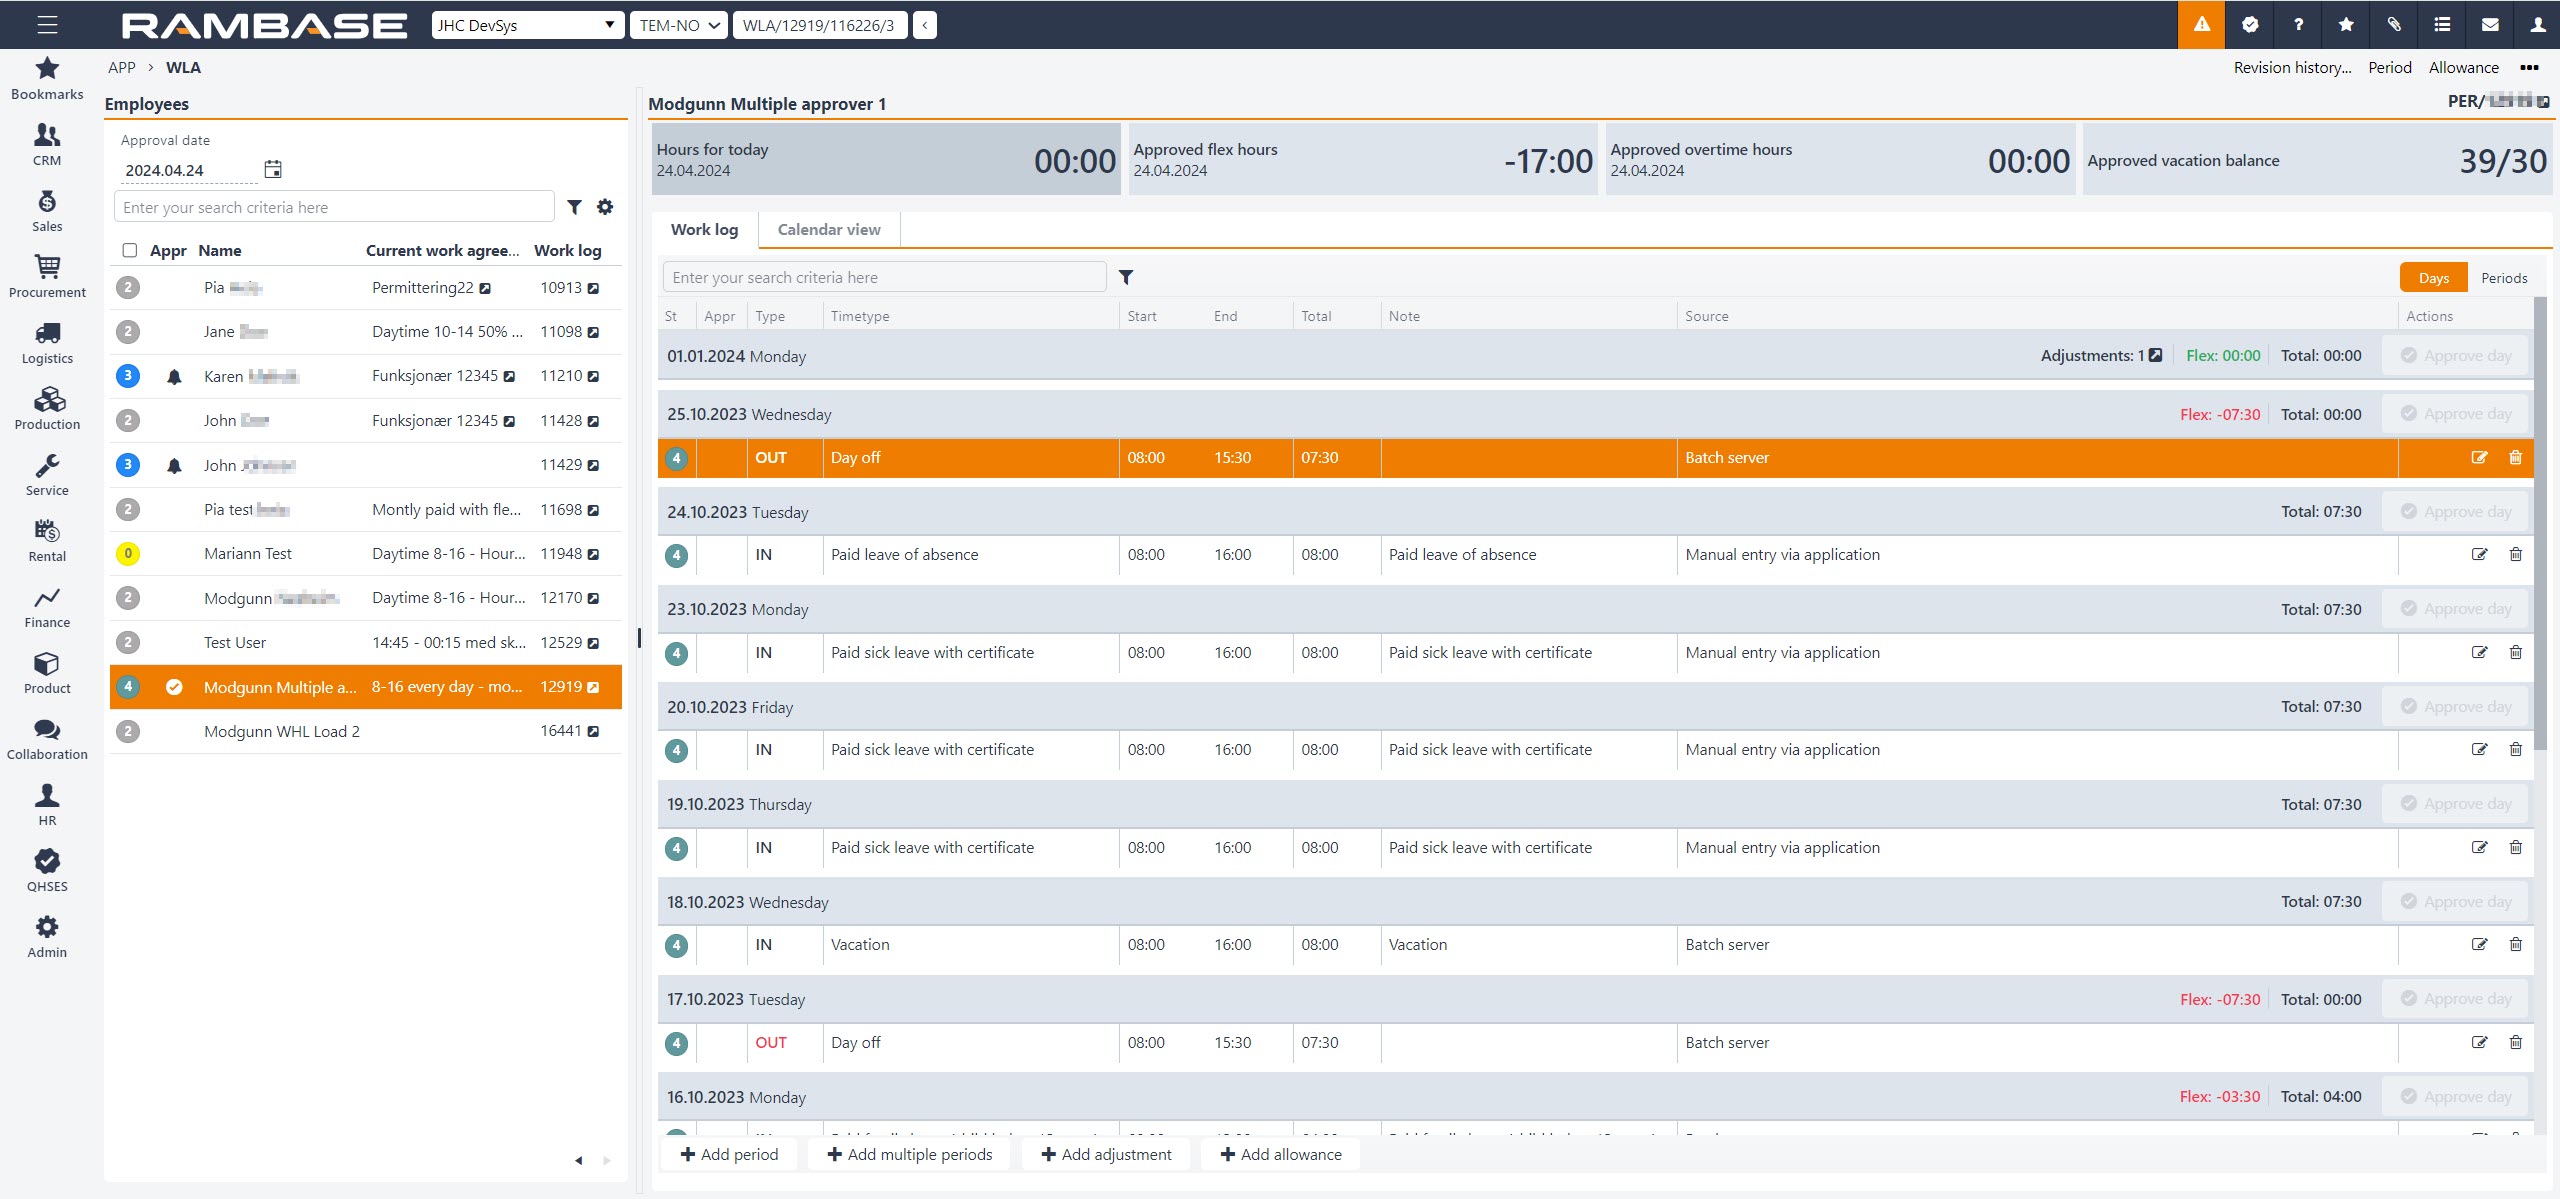Edit the highlighted Day off entry

pyautogui.click(x=2479, y=457)
